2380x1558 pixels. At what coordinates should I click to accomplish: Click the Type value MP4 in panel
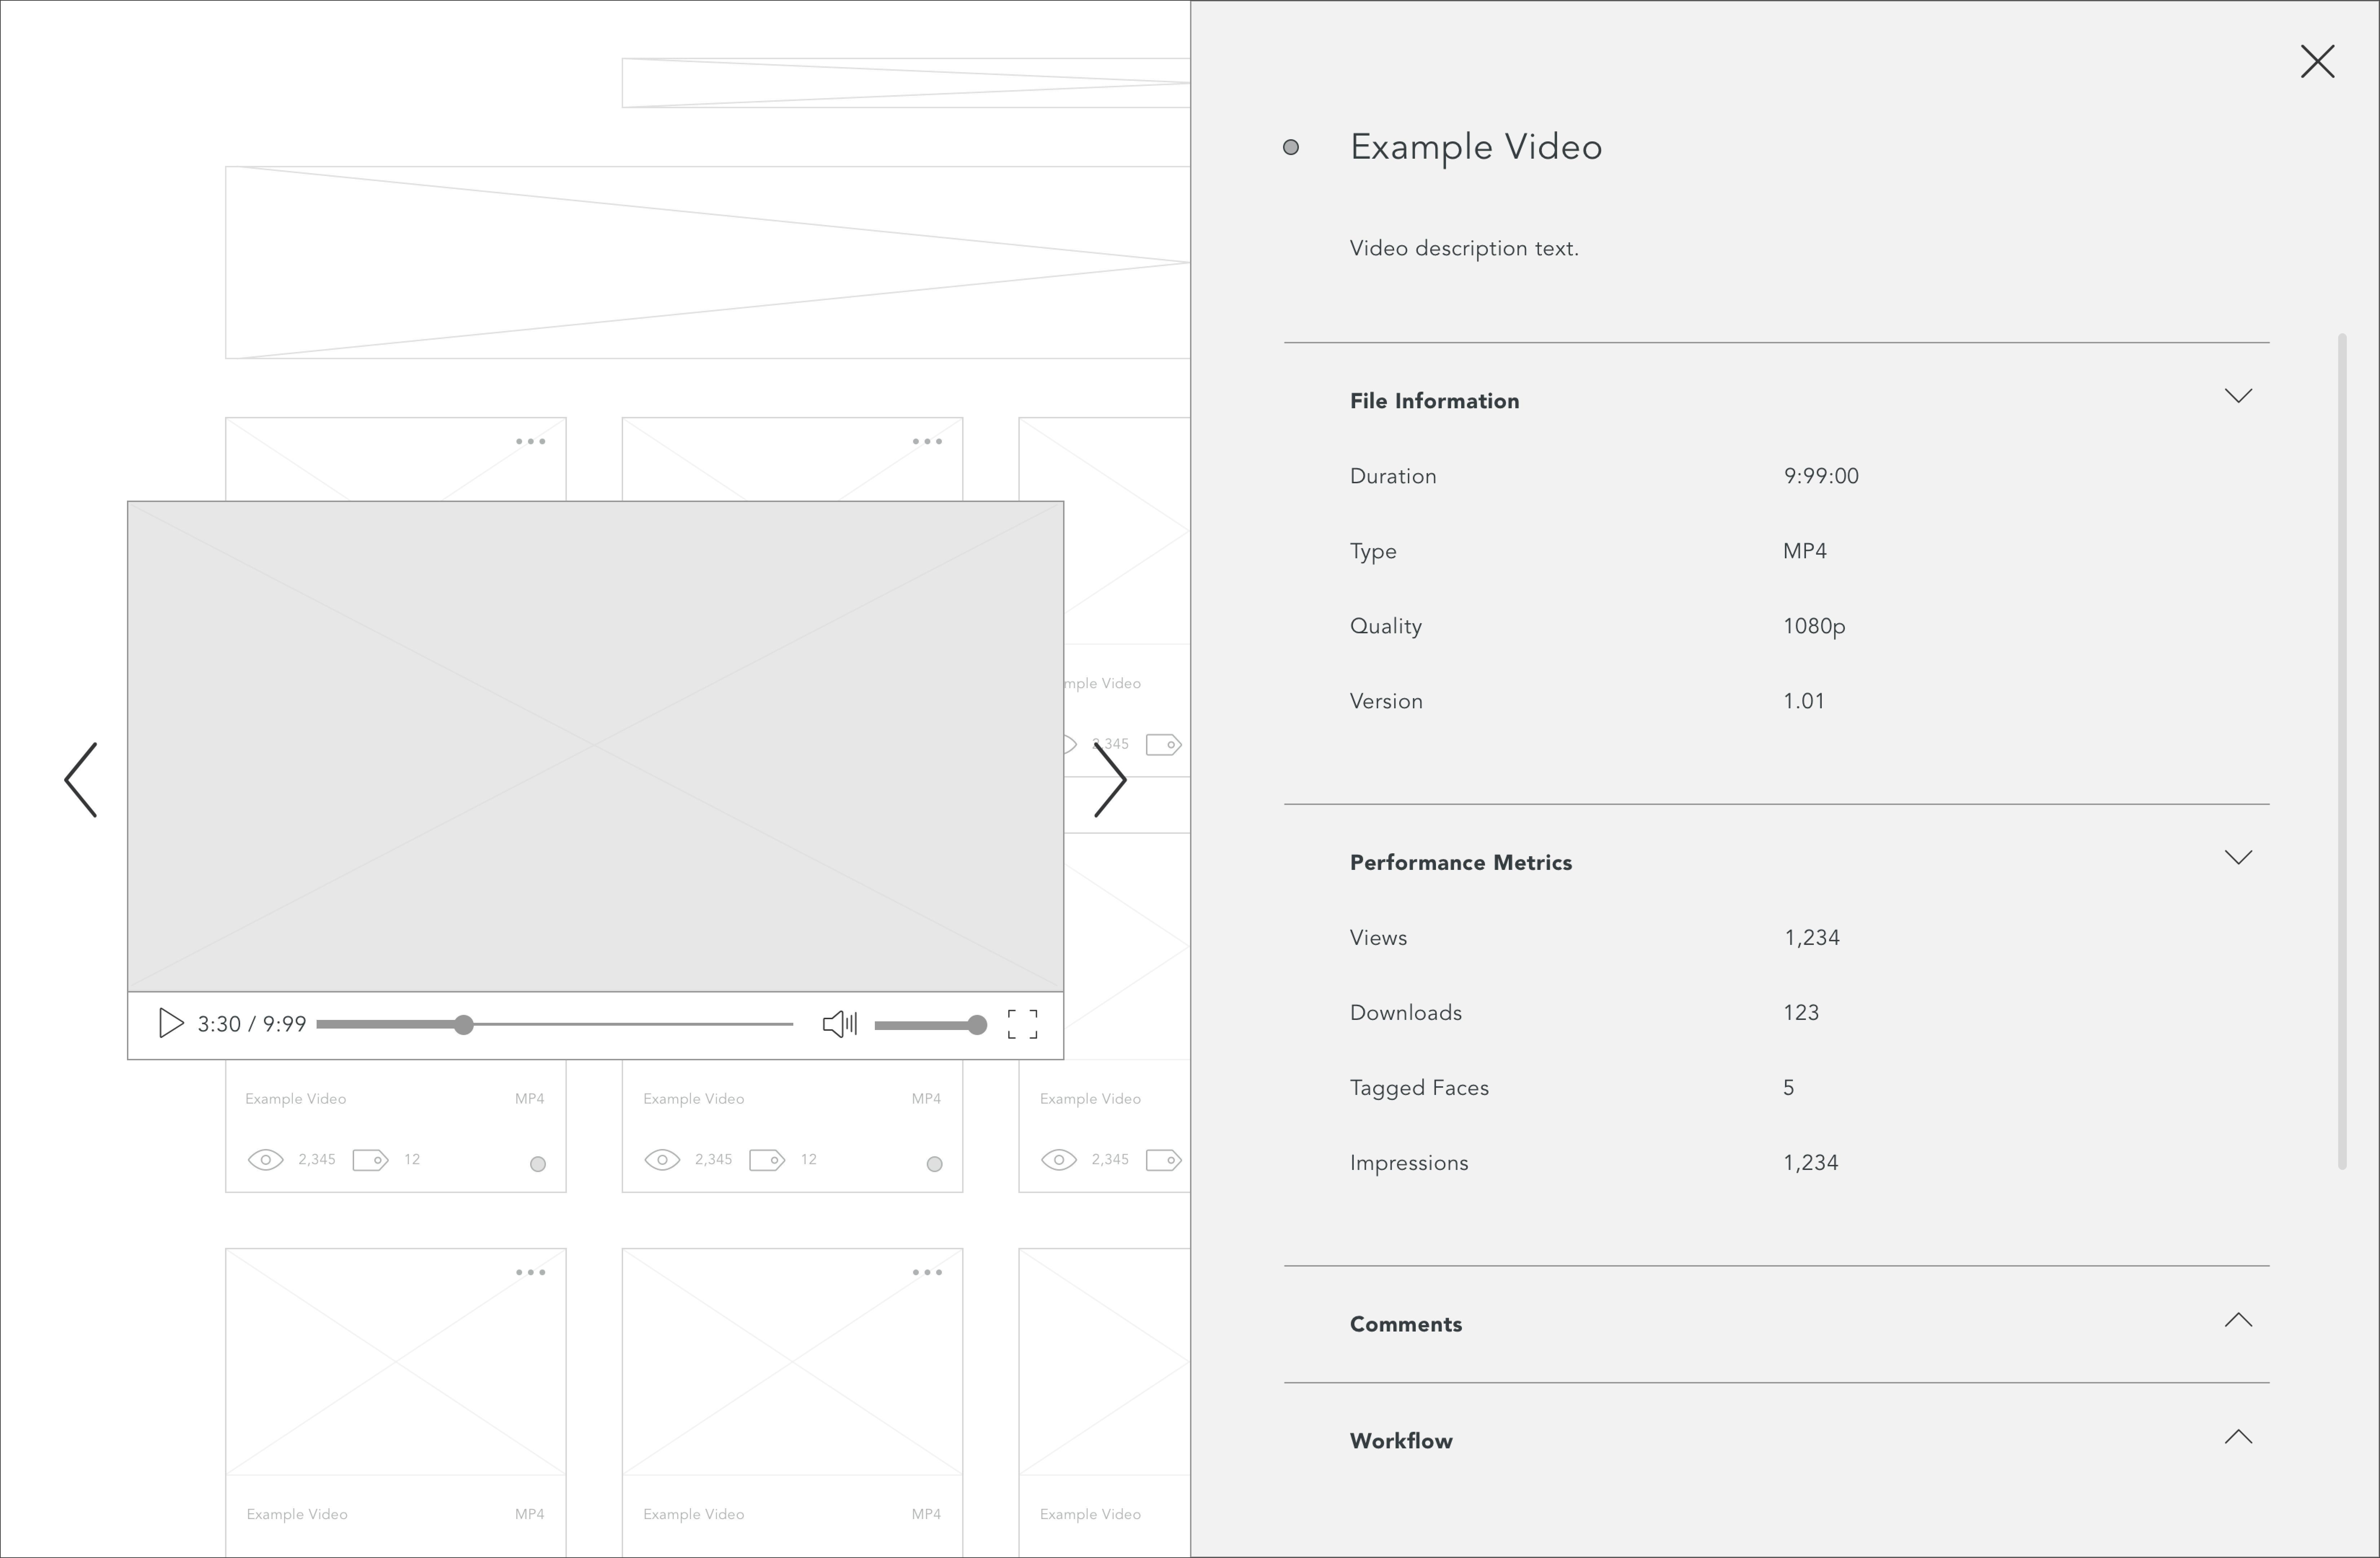[x=1805, y=551]
